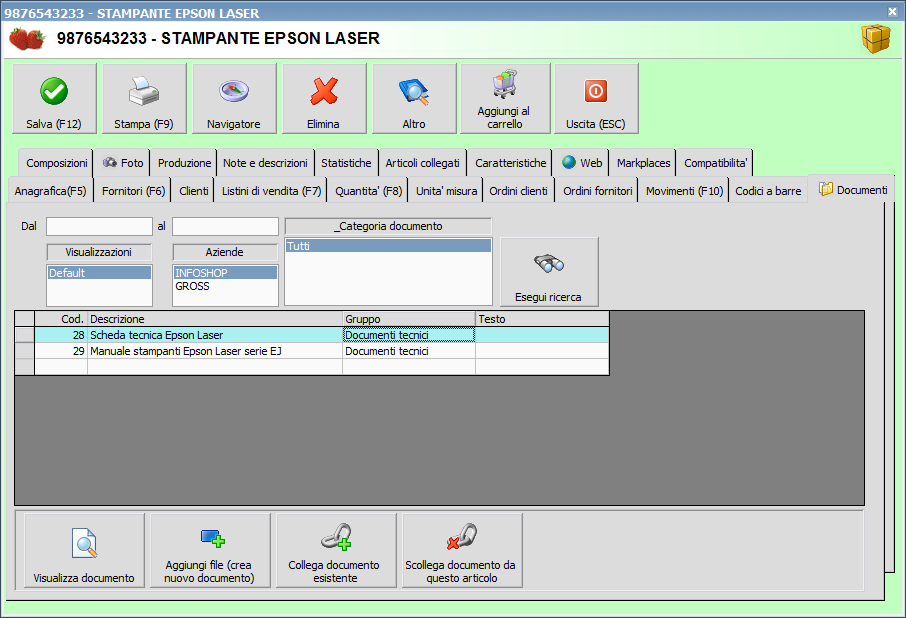906x618 pixels.
Task: Open Navigatore via the compass icon
Action: pos(234,91)
